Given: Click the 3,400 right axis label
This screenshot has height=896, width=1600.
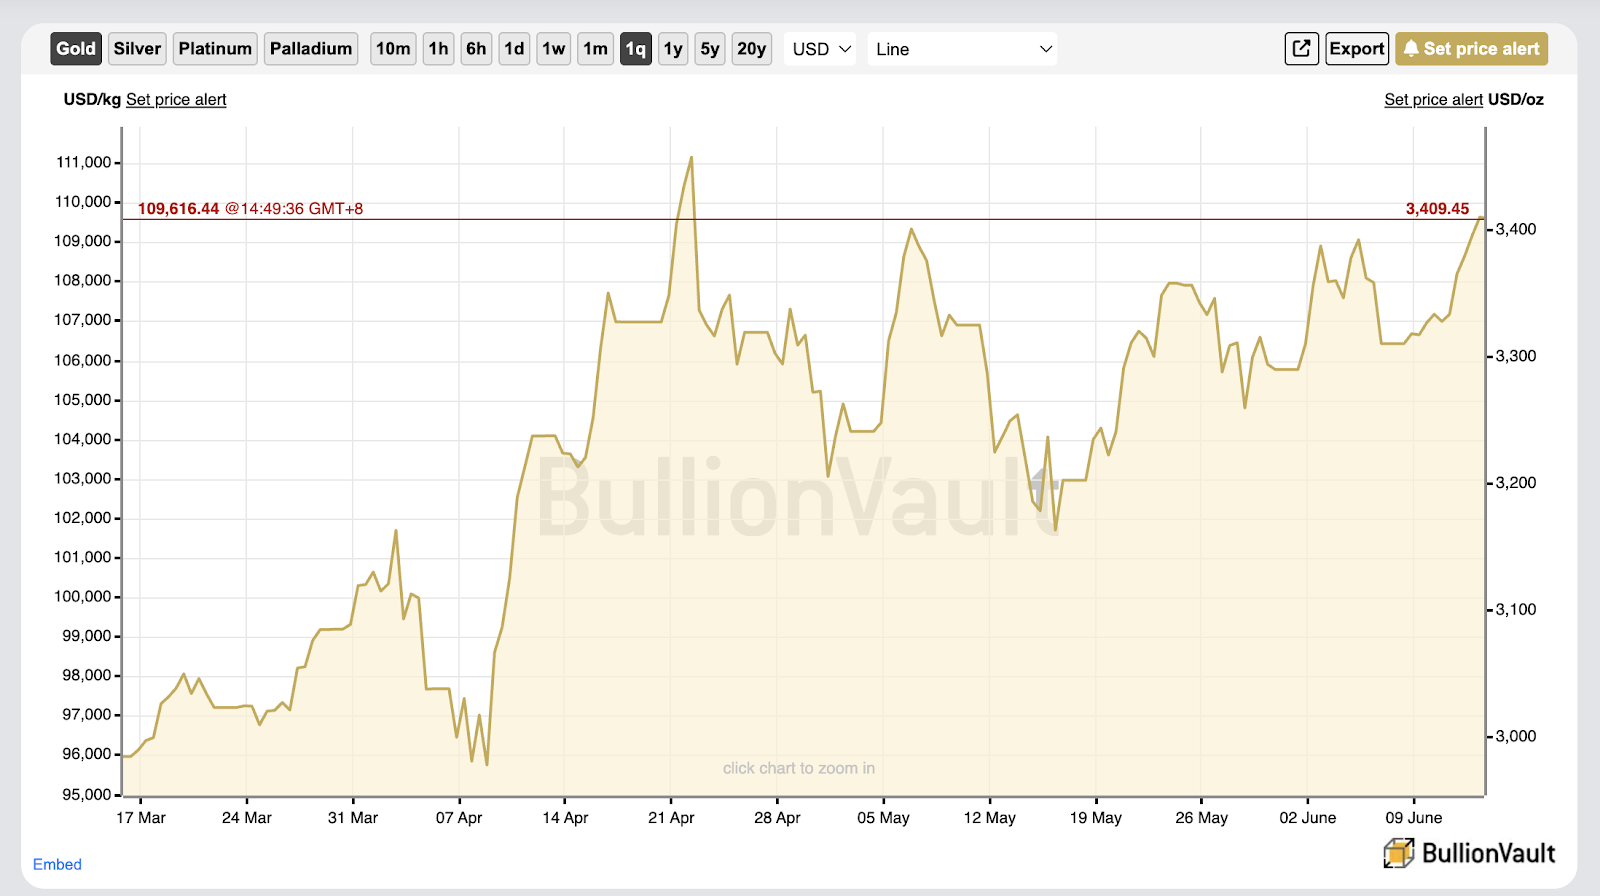Looking at the screenshot, I should pyautogui.click(x=1516, y=229).
